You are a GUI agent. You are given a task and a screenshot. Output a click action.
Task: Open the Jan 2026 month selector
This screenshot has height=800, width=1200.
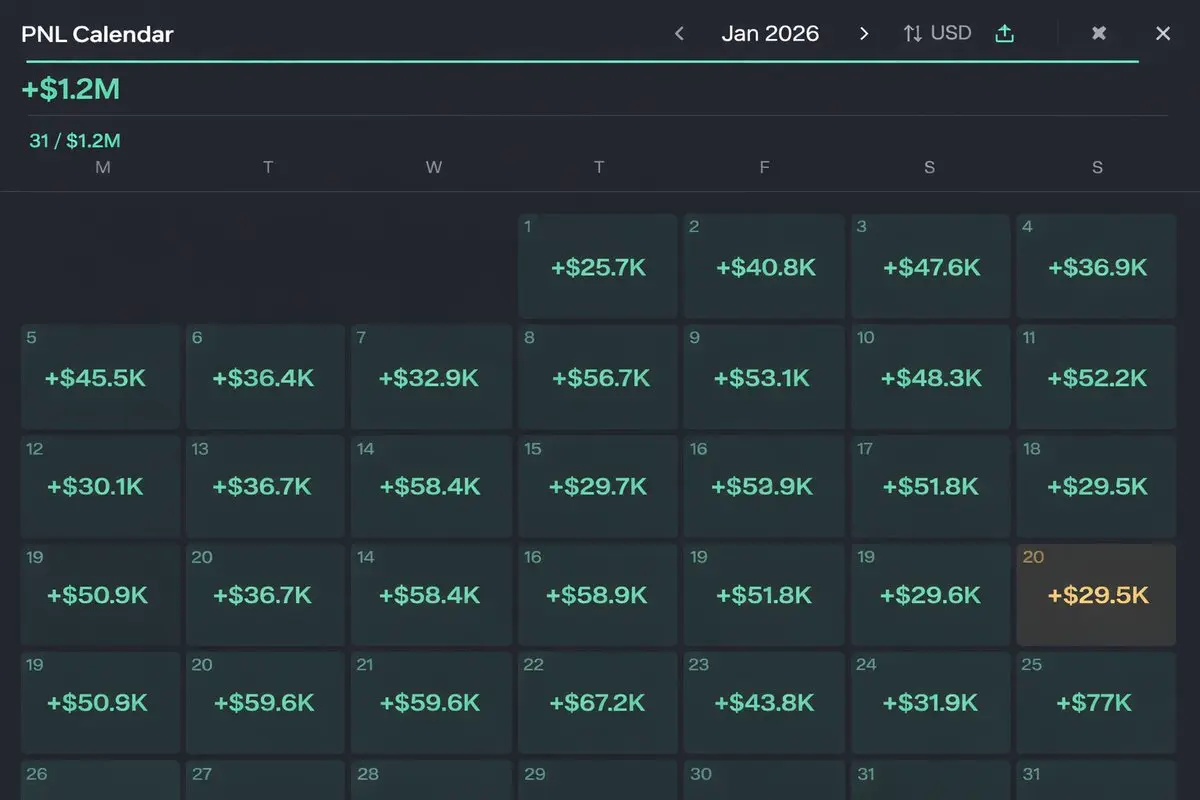click(770, 34)
